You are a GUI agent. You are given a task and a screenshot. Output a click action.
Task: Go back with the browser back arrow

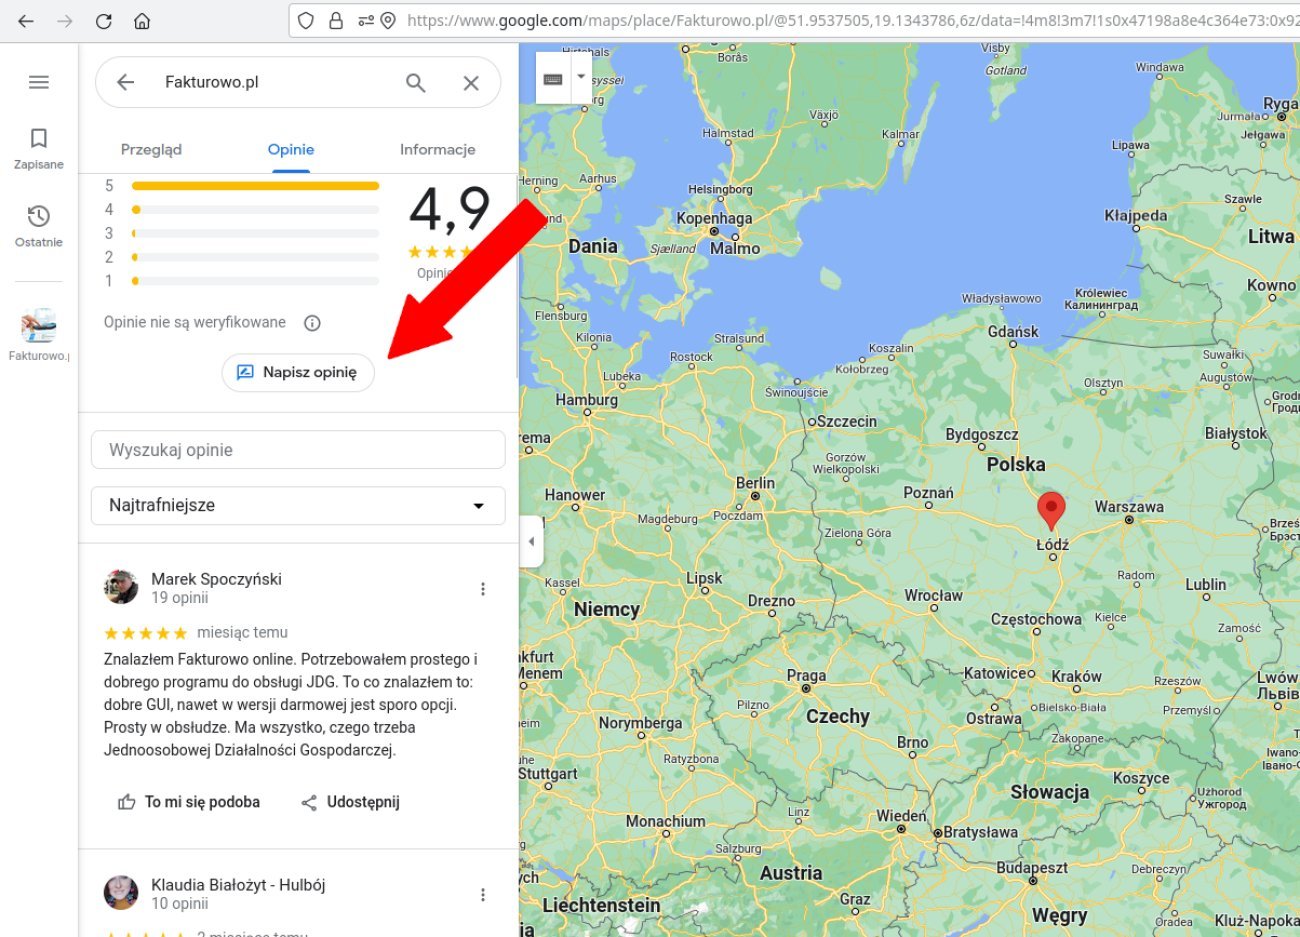pyautogui.click(x=26, y=21)
